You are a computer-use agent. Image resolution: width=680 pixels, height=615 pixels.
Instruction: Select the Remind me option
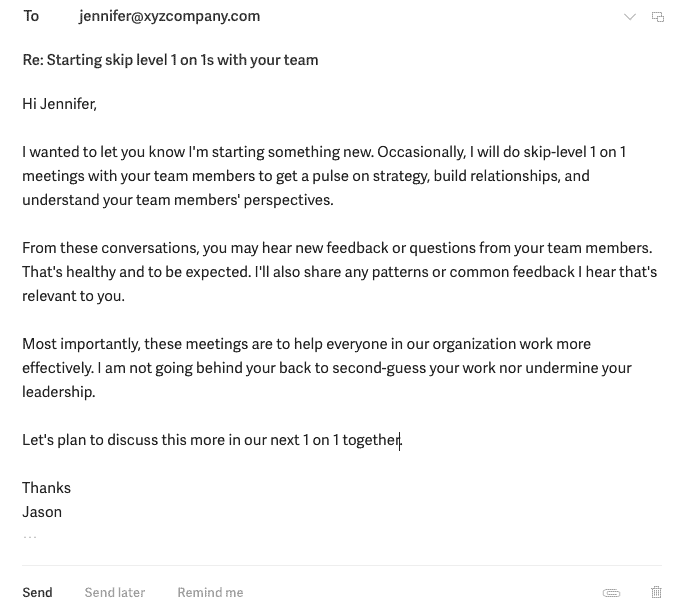tap(210, 592)
